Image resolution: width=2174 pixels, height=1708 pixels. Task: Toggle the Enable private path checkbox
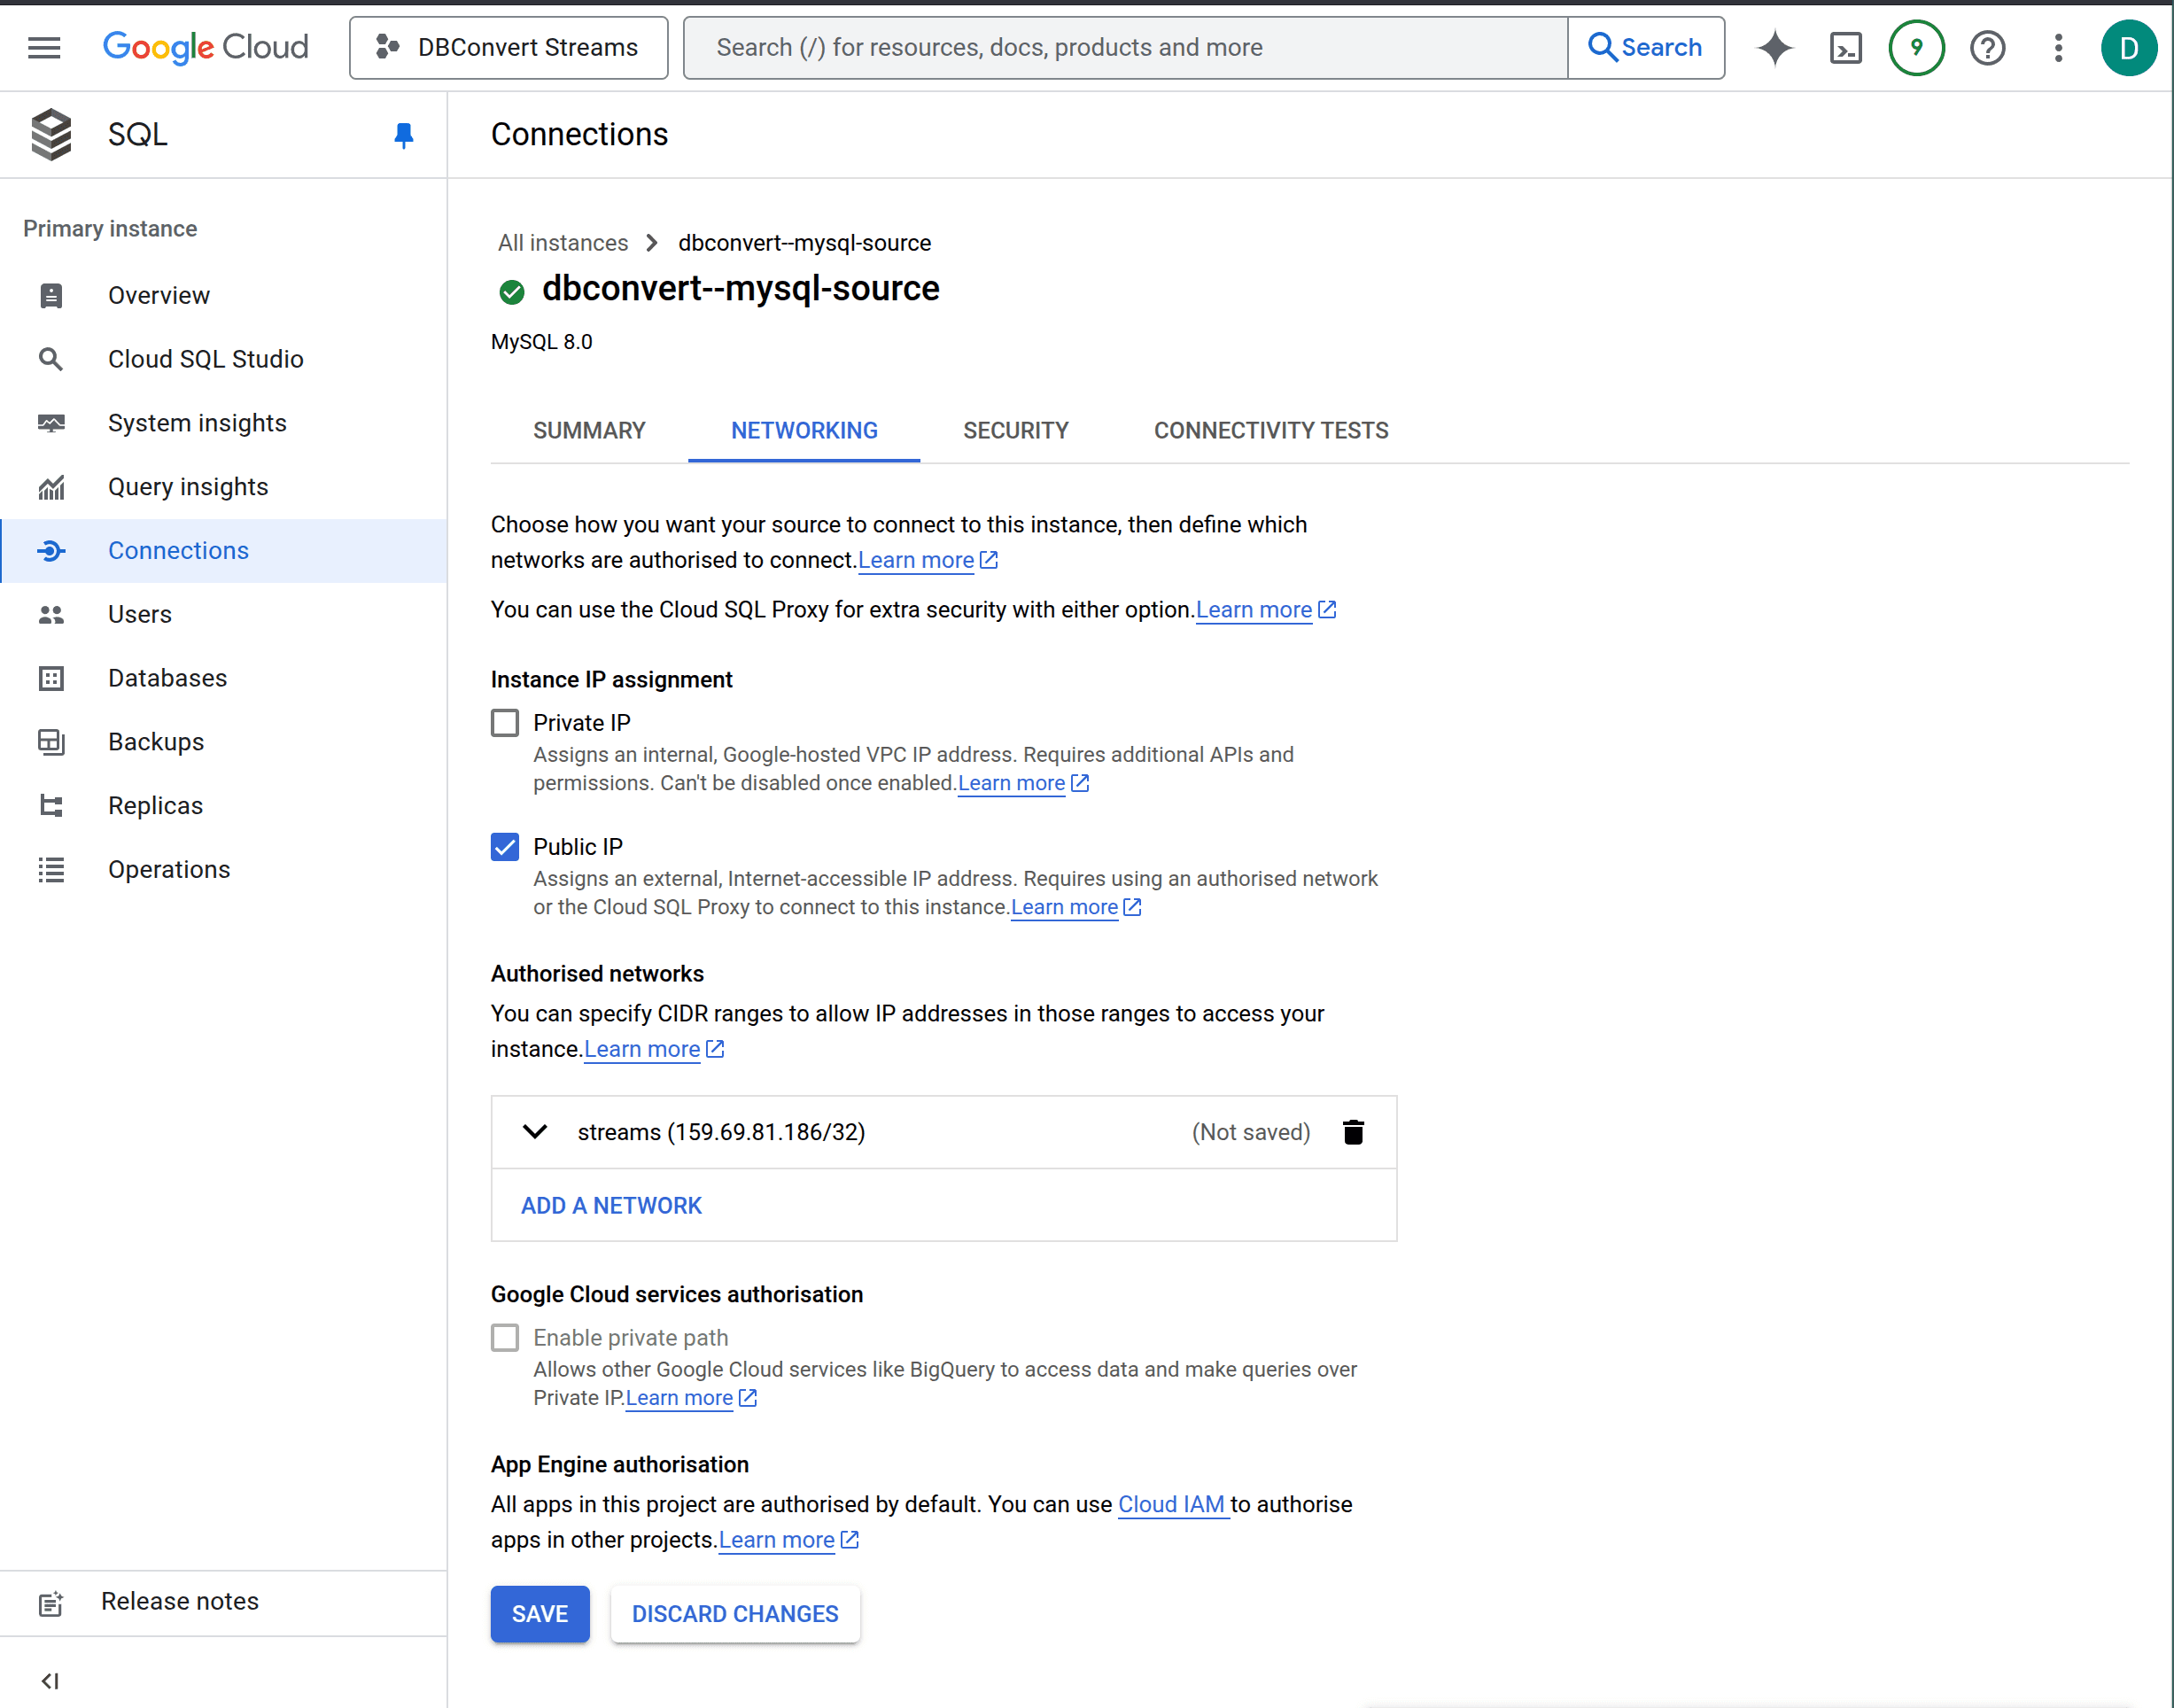point(505,1338)
